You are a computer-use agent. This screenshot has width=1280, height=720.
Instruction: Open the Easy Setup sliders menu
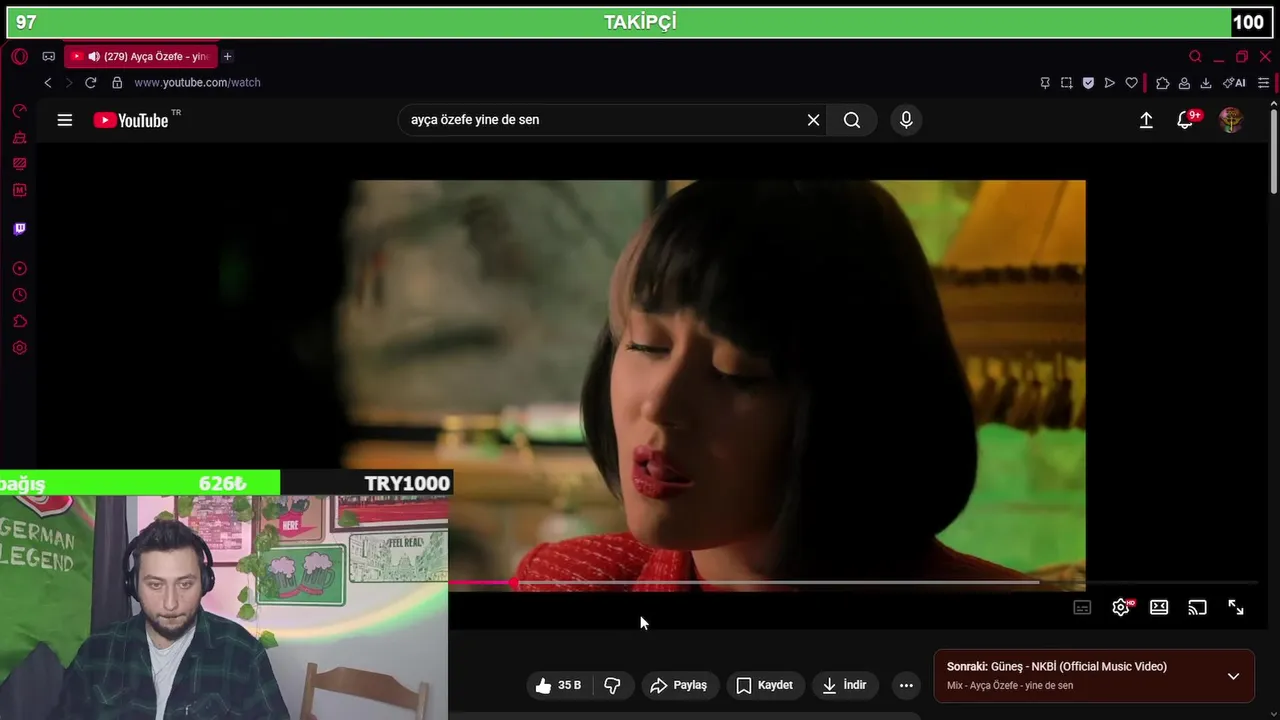(1264, 83)
